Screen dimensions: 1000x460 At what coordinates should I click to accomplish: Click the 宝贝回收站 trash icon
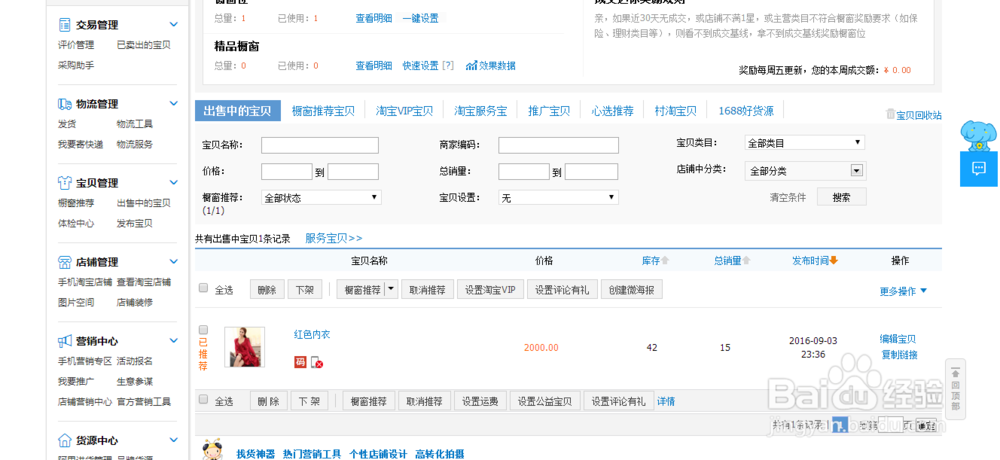click(x=890, y=114)
